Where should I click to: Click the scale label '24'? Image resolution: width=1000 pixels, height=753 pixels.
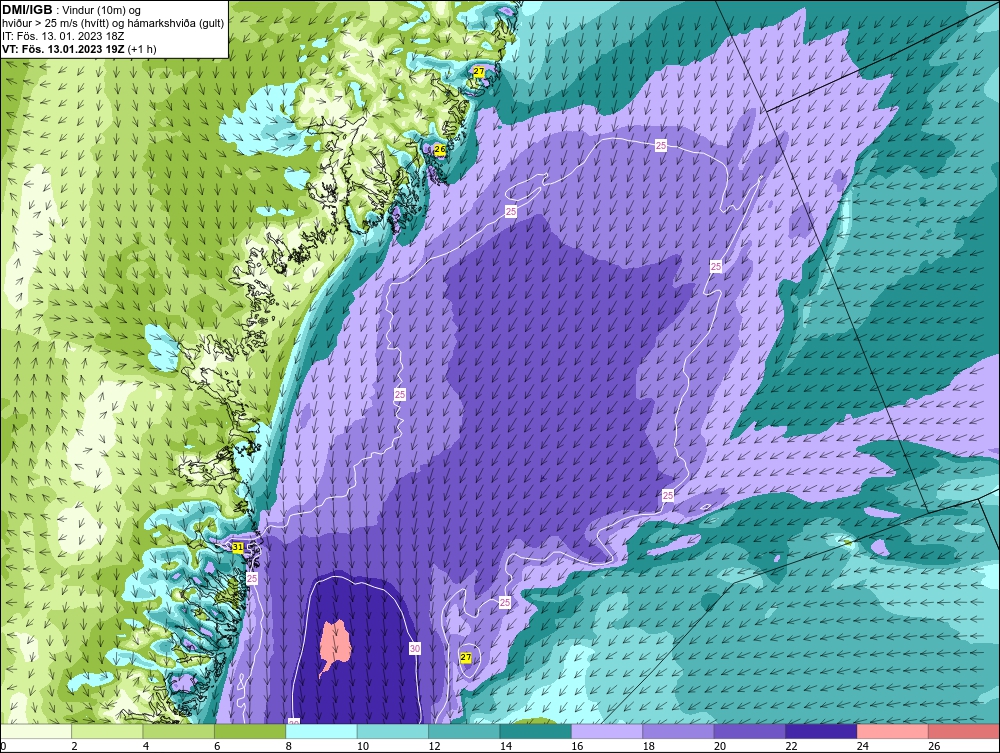[x=863, y=747]
